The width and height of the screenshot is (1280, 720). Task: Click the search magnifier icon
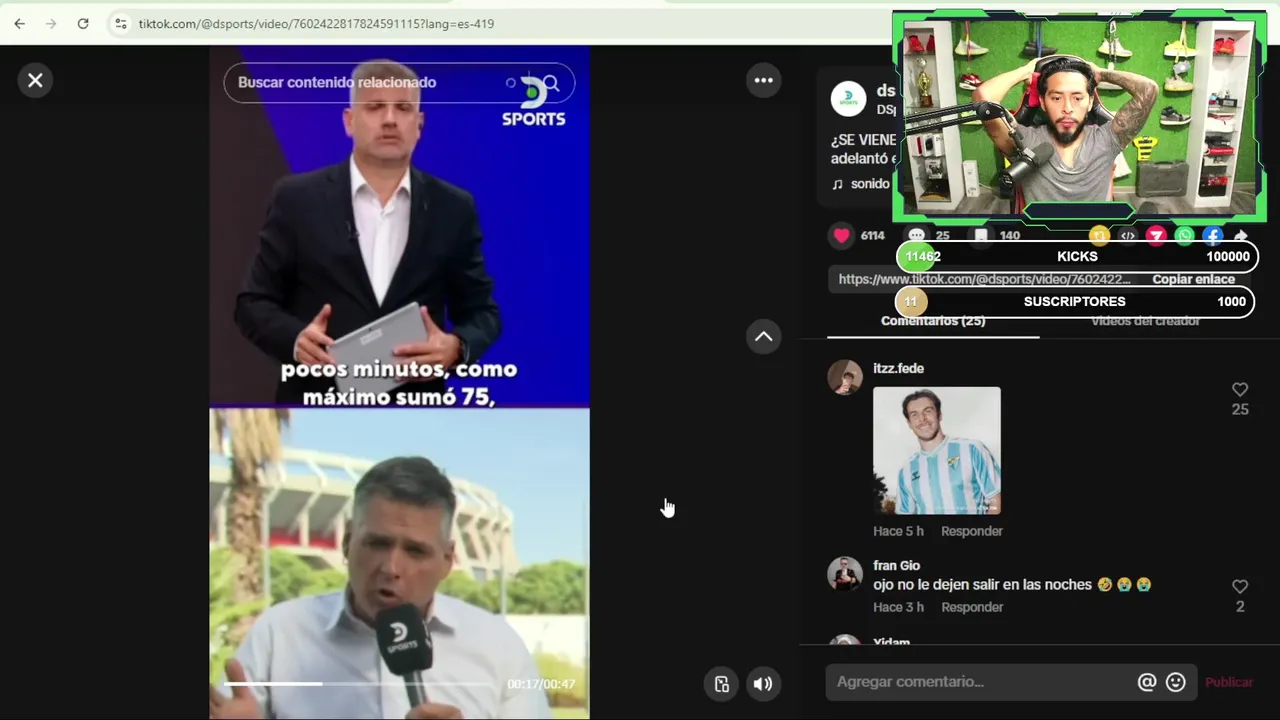pyautogui.click(x=551, y=83)
